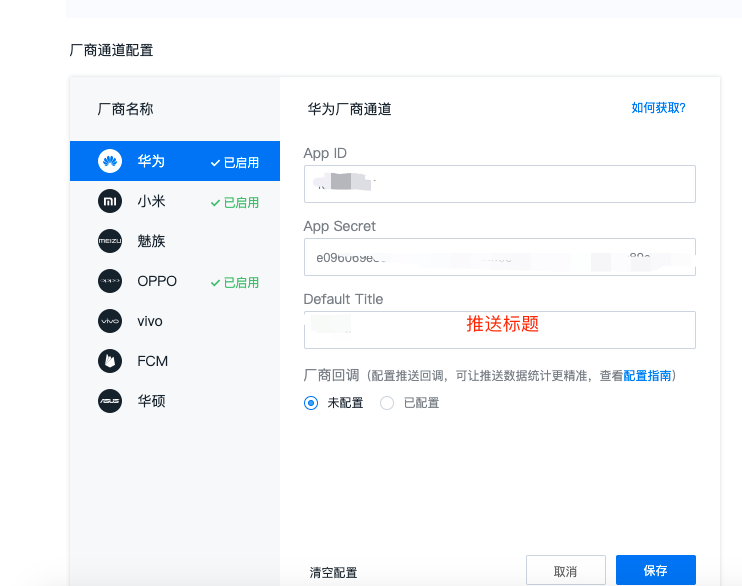Open the 如何获取? help link
The height and width of the screenshot is (586, 742).
pos(658,108)
